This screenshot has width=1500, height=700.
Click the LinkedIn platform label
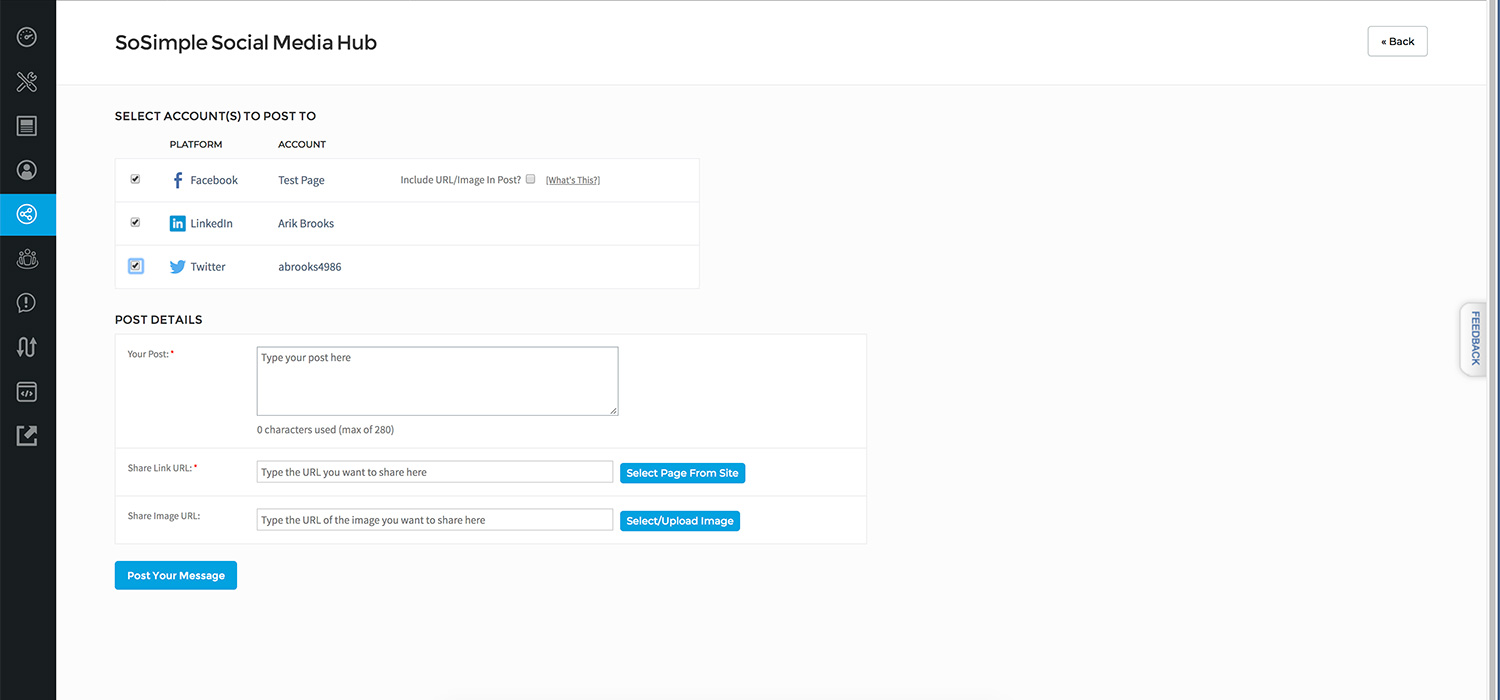point(211,223)
